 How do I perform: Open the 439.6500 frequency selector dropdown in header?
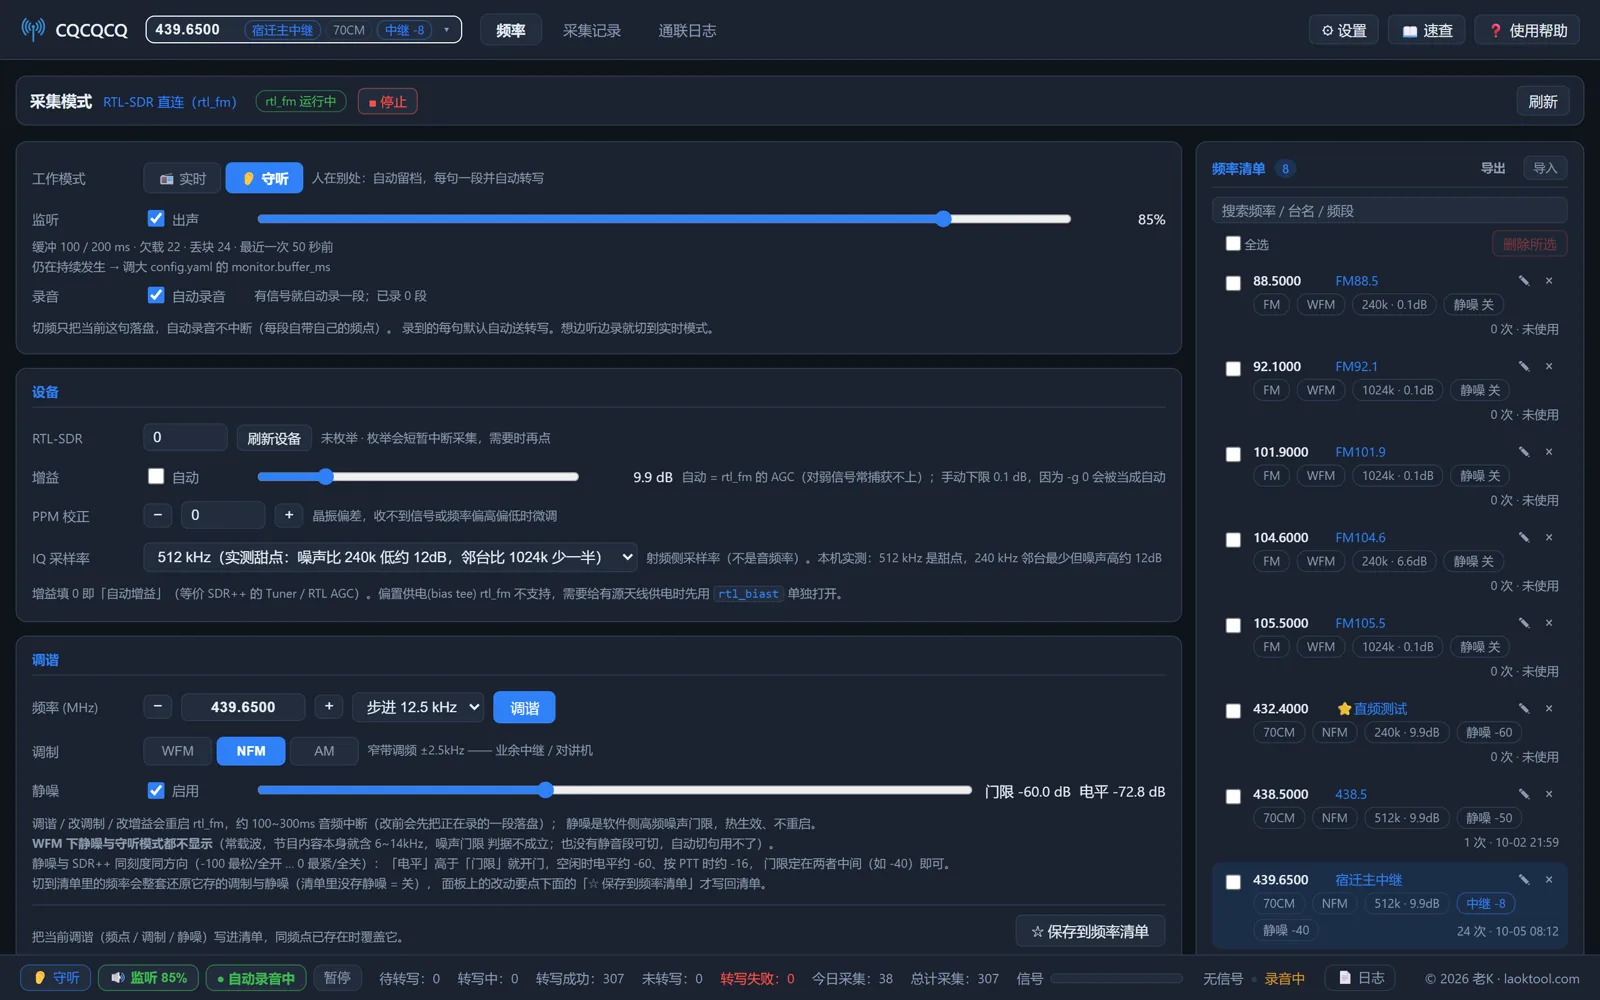[x=304, y=30]
